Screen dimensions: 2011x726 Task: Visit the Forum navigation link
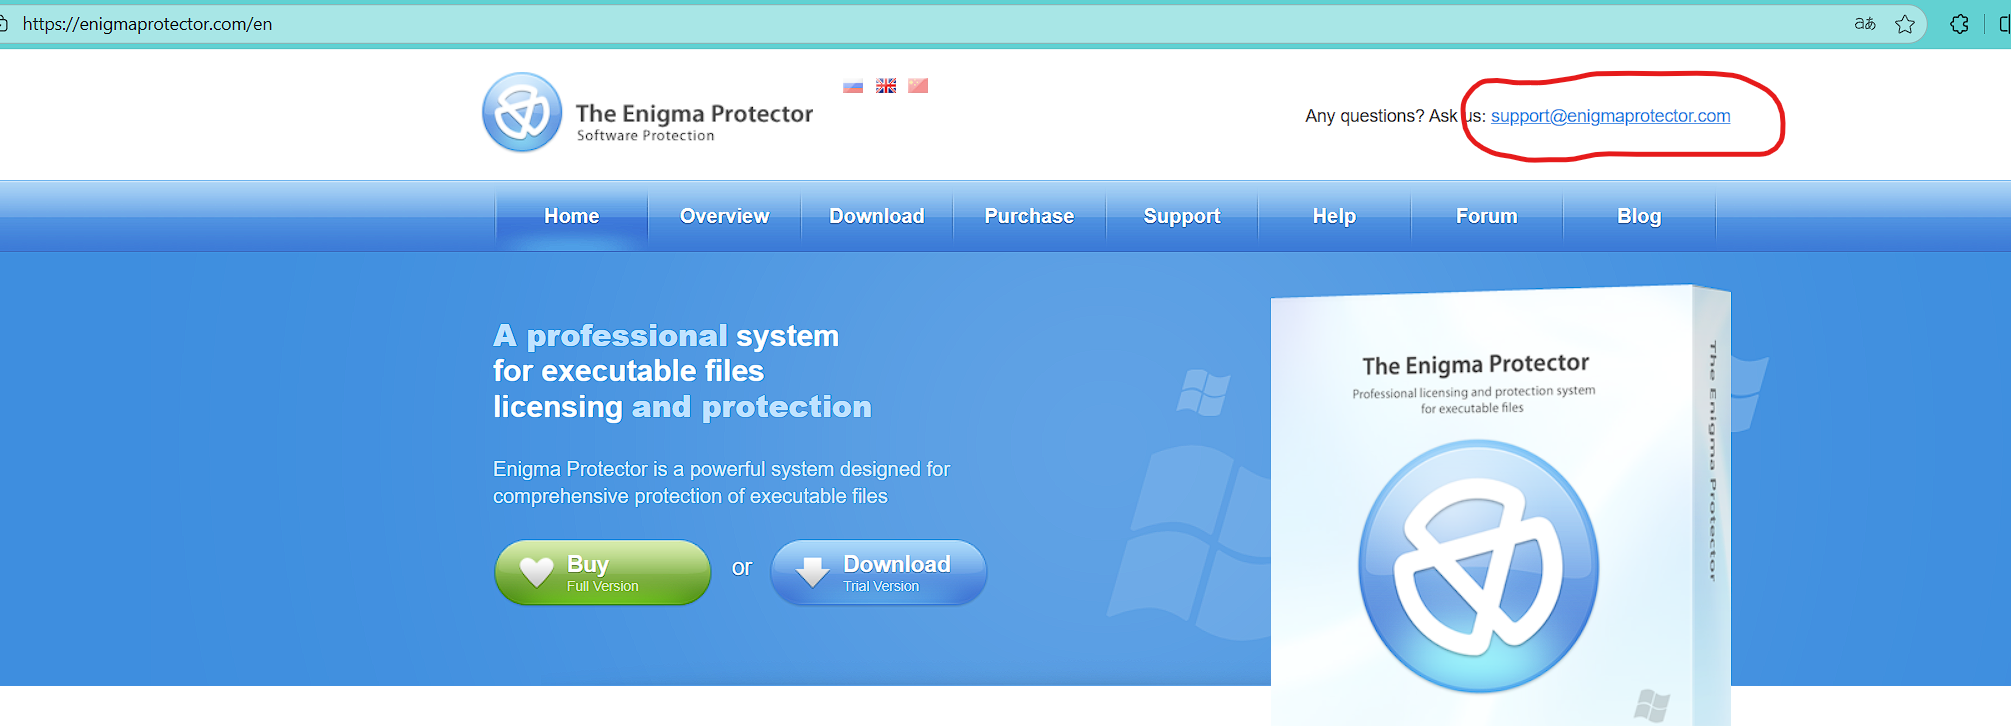1487,216
